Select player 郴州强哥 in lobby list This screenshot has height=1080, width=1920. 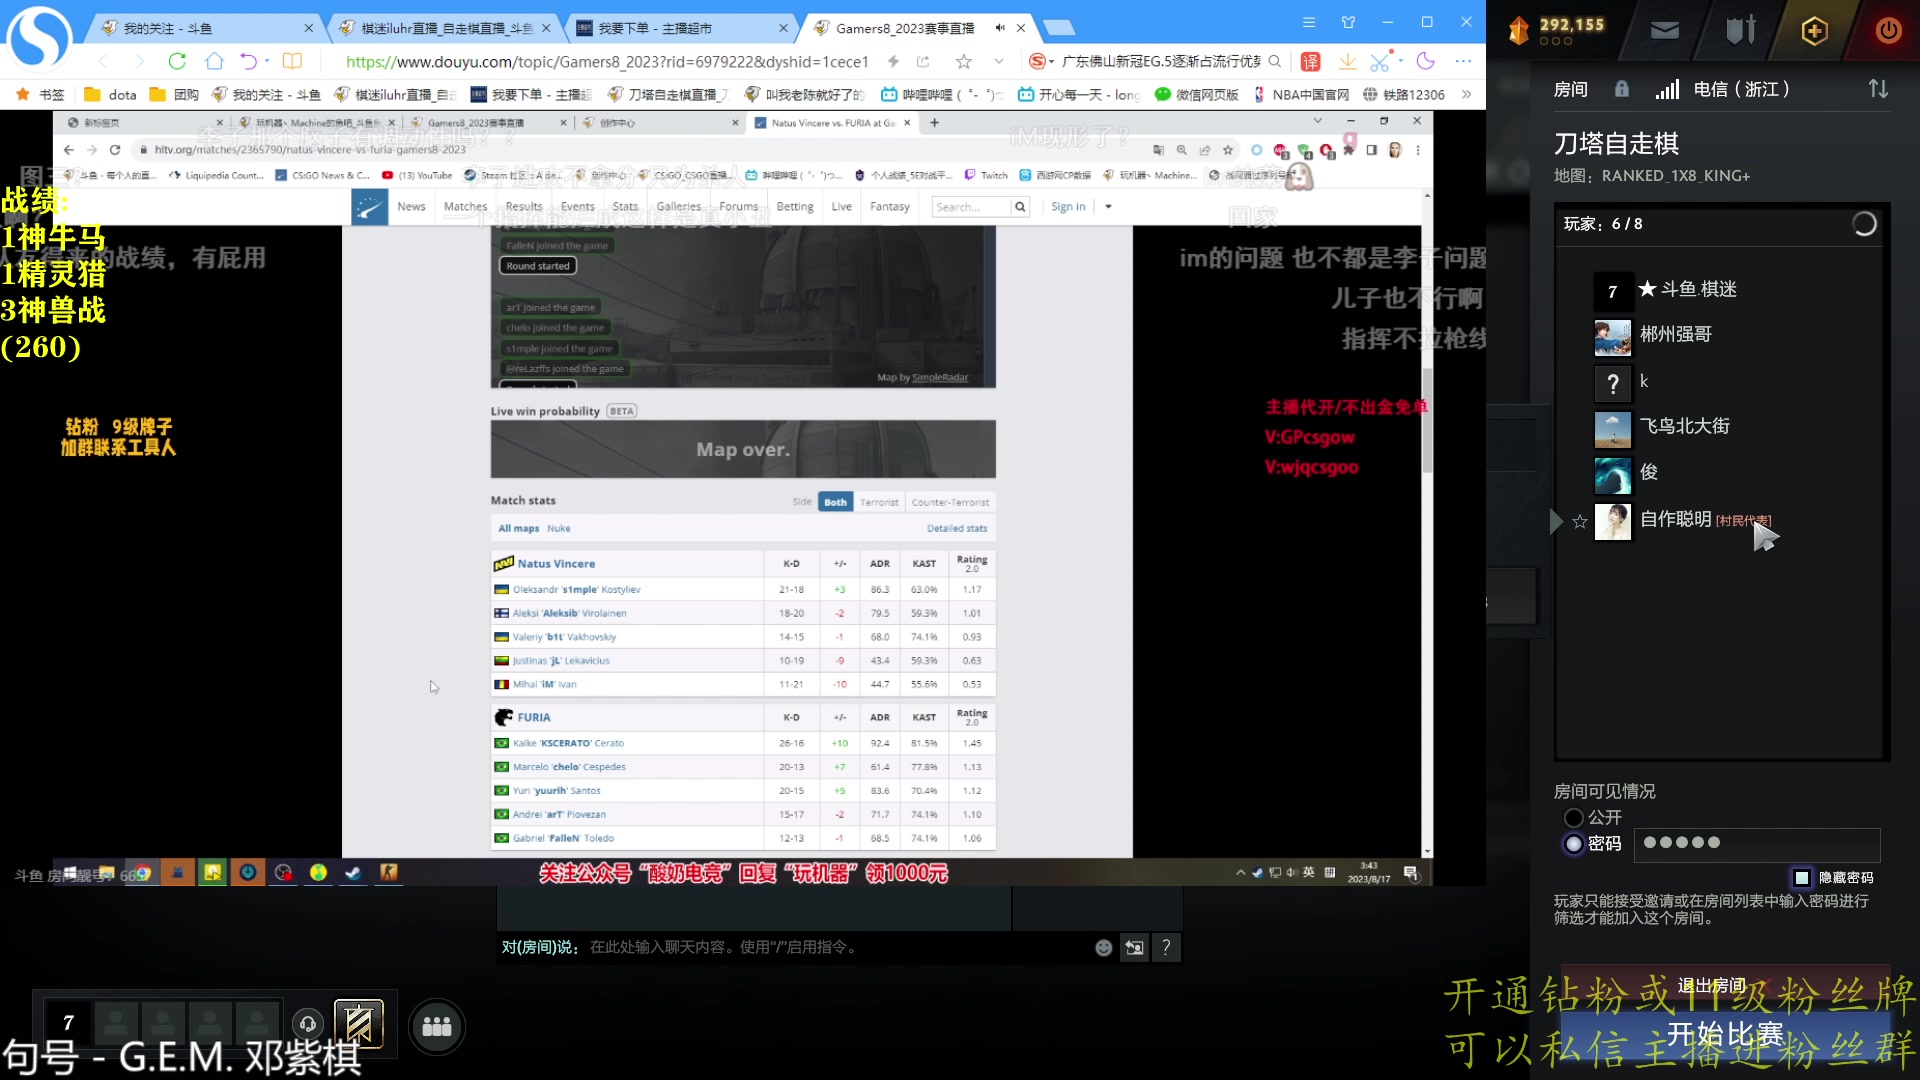[x=1717, y=336]
